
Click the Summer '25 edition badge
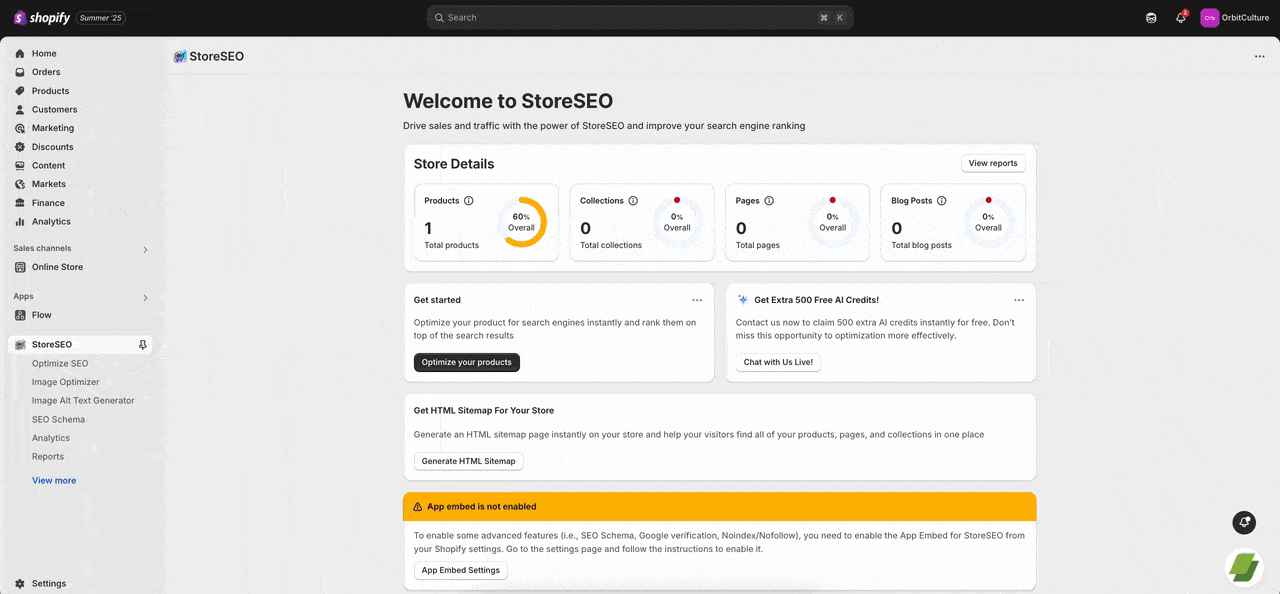101,17
